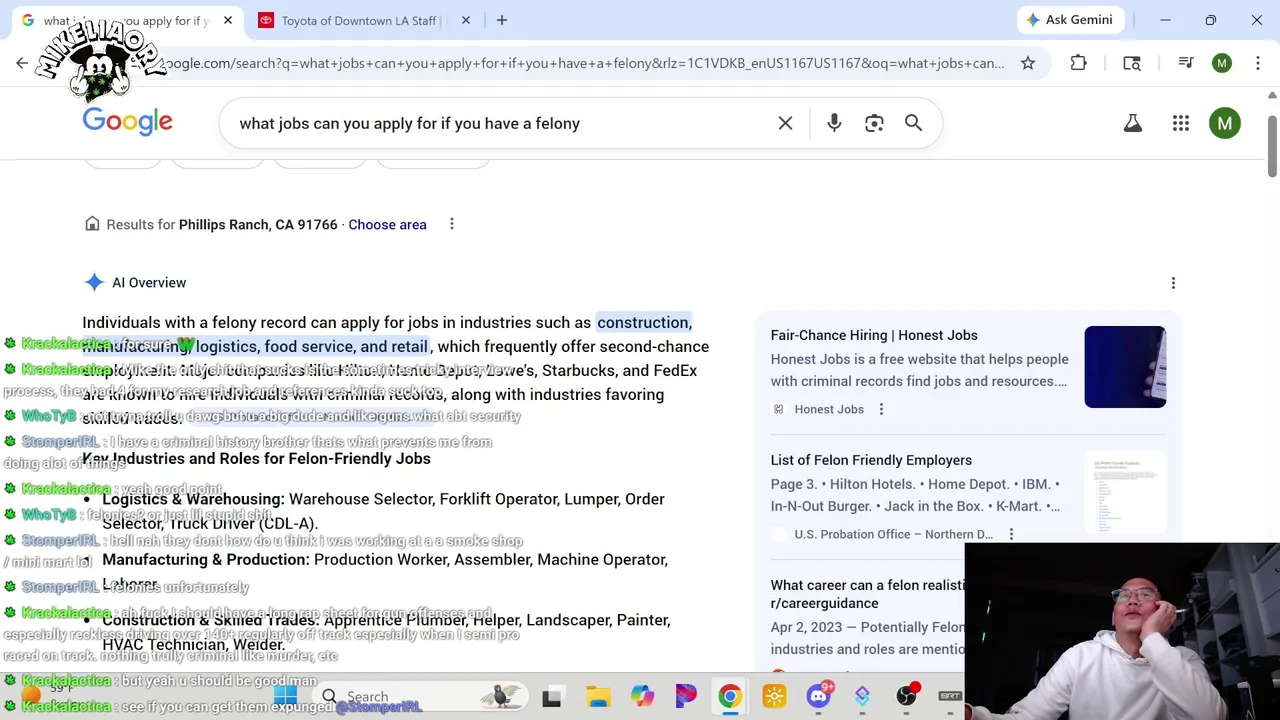Open Google Chrome taskbar icon
This screenshot has height=720, width=1280.
730,696
